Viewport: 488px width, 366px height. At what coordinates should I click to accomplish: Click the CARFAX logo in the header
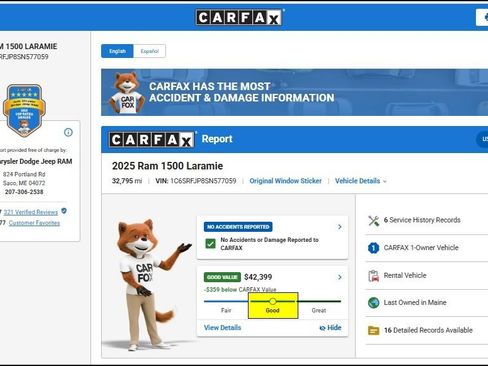(x=239, y=17)
